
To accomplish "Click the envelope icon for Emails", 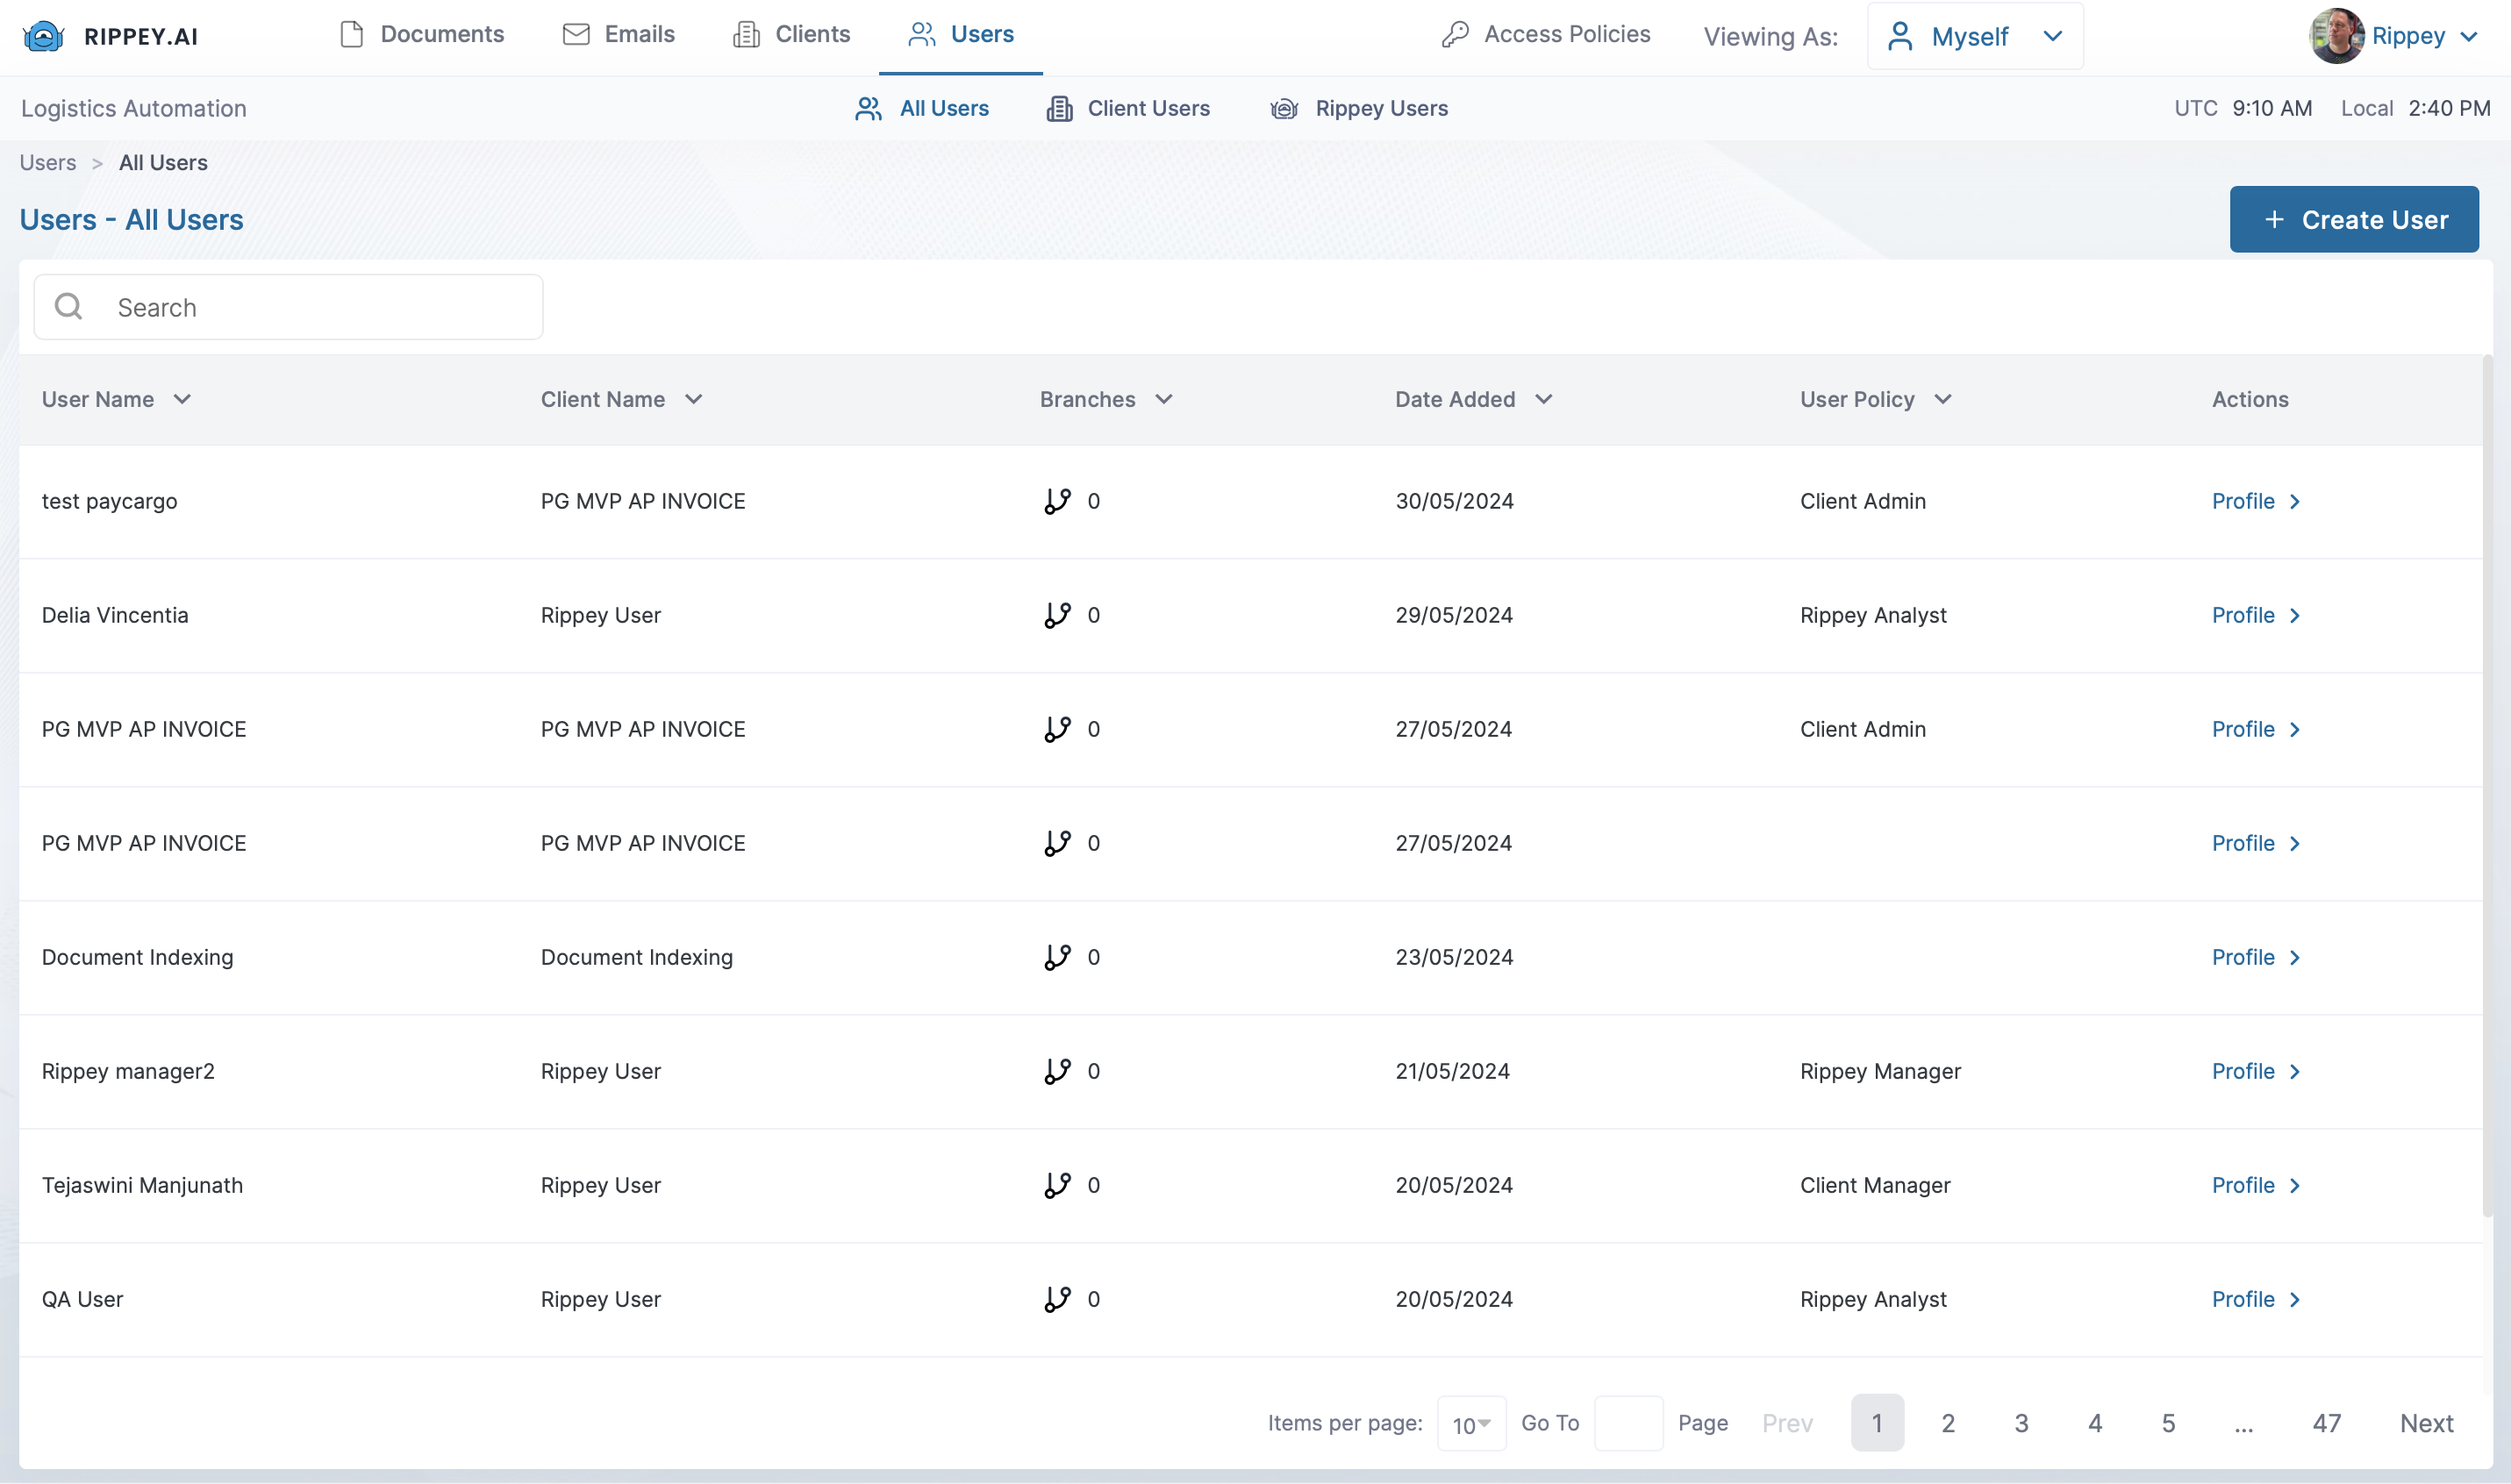I will (576, 35).
